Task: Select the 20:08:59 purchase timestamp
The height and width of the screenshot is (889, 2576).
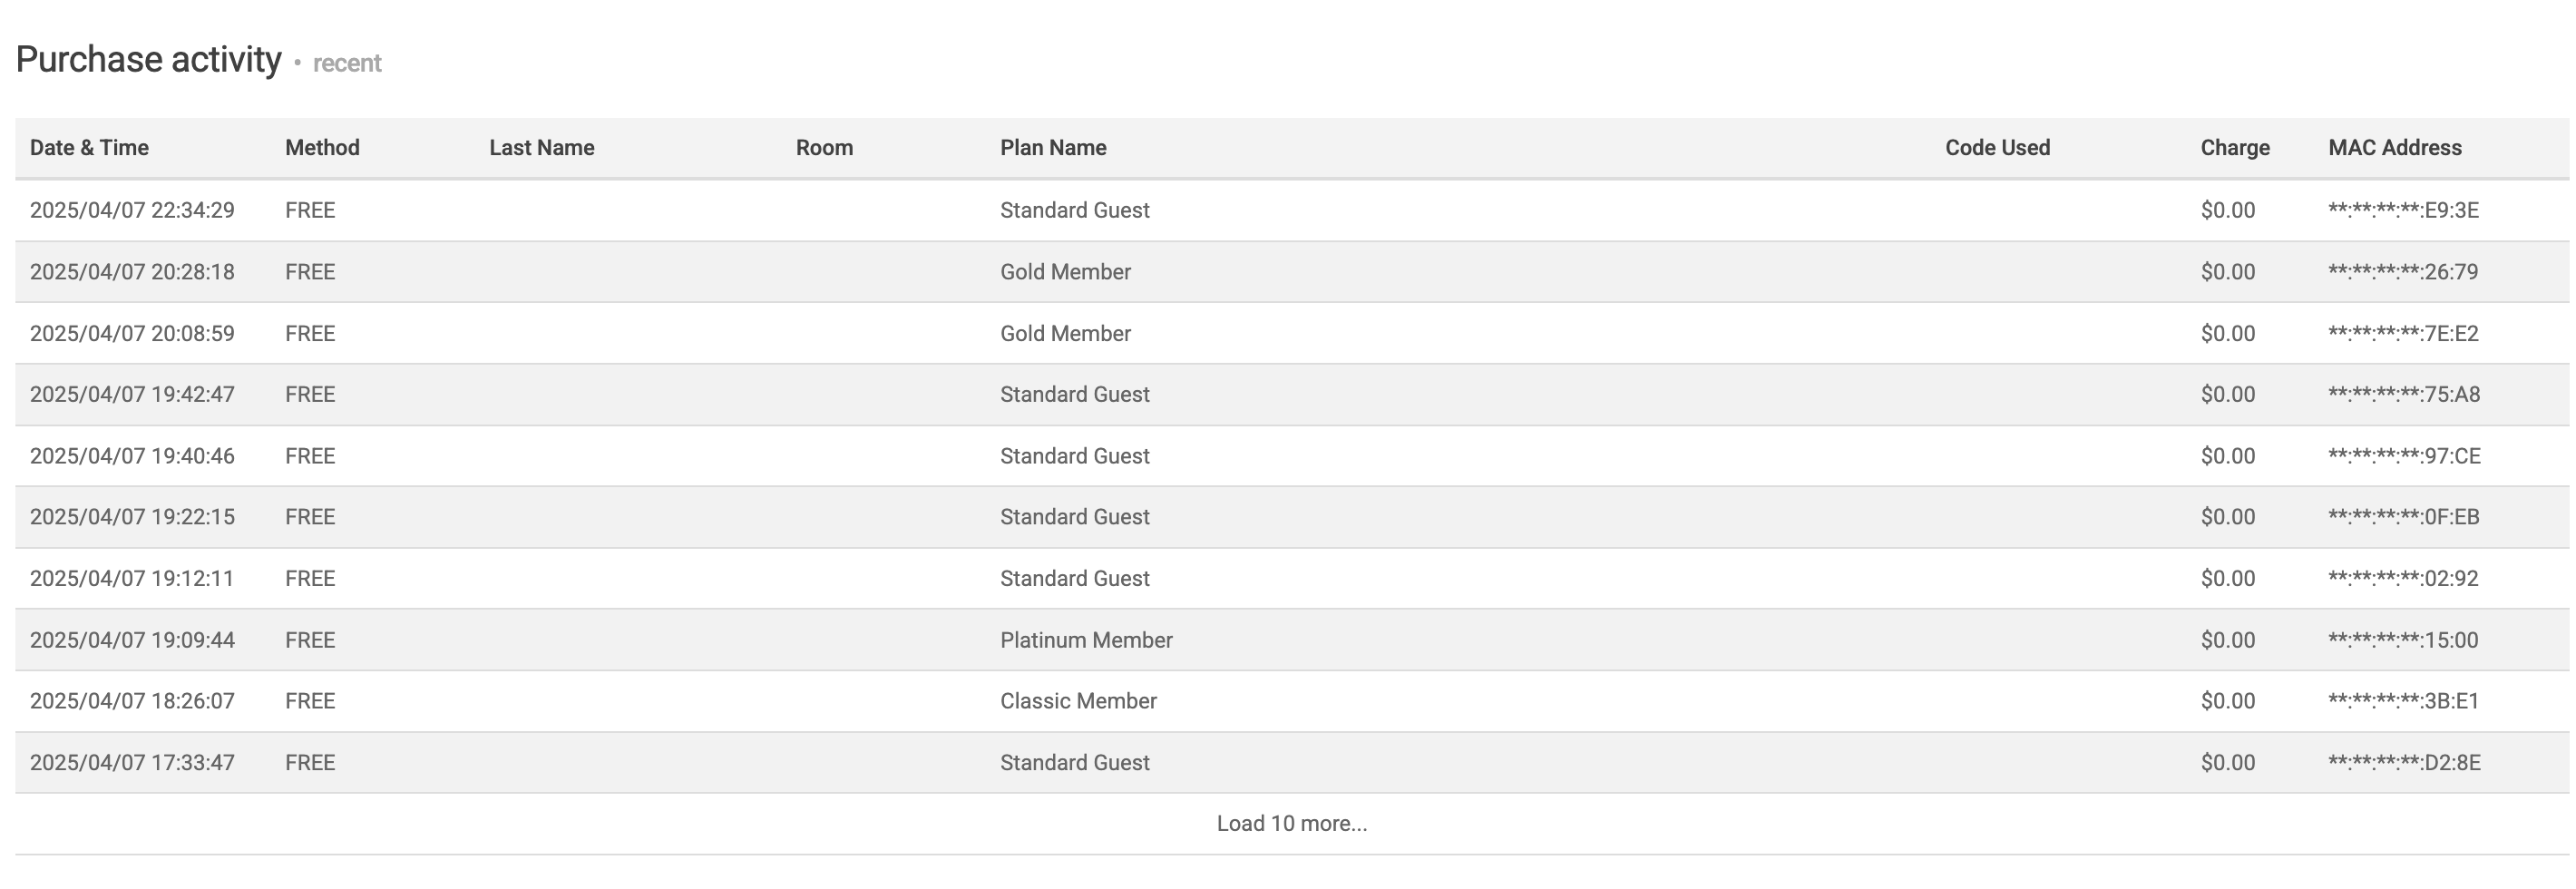Action: [132, 333]
